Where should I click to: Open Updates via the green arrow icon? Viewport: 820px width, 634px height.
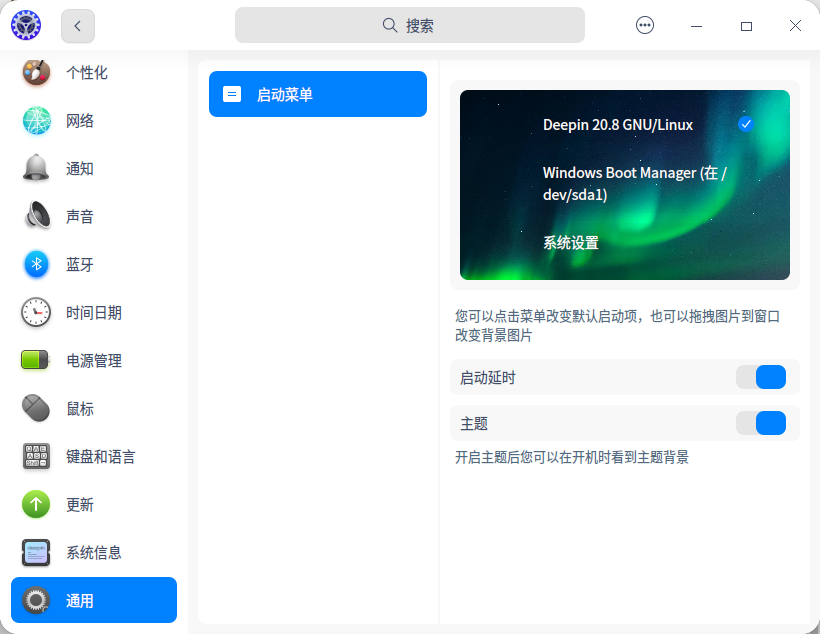coord(36,504)
